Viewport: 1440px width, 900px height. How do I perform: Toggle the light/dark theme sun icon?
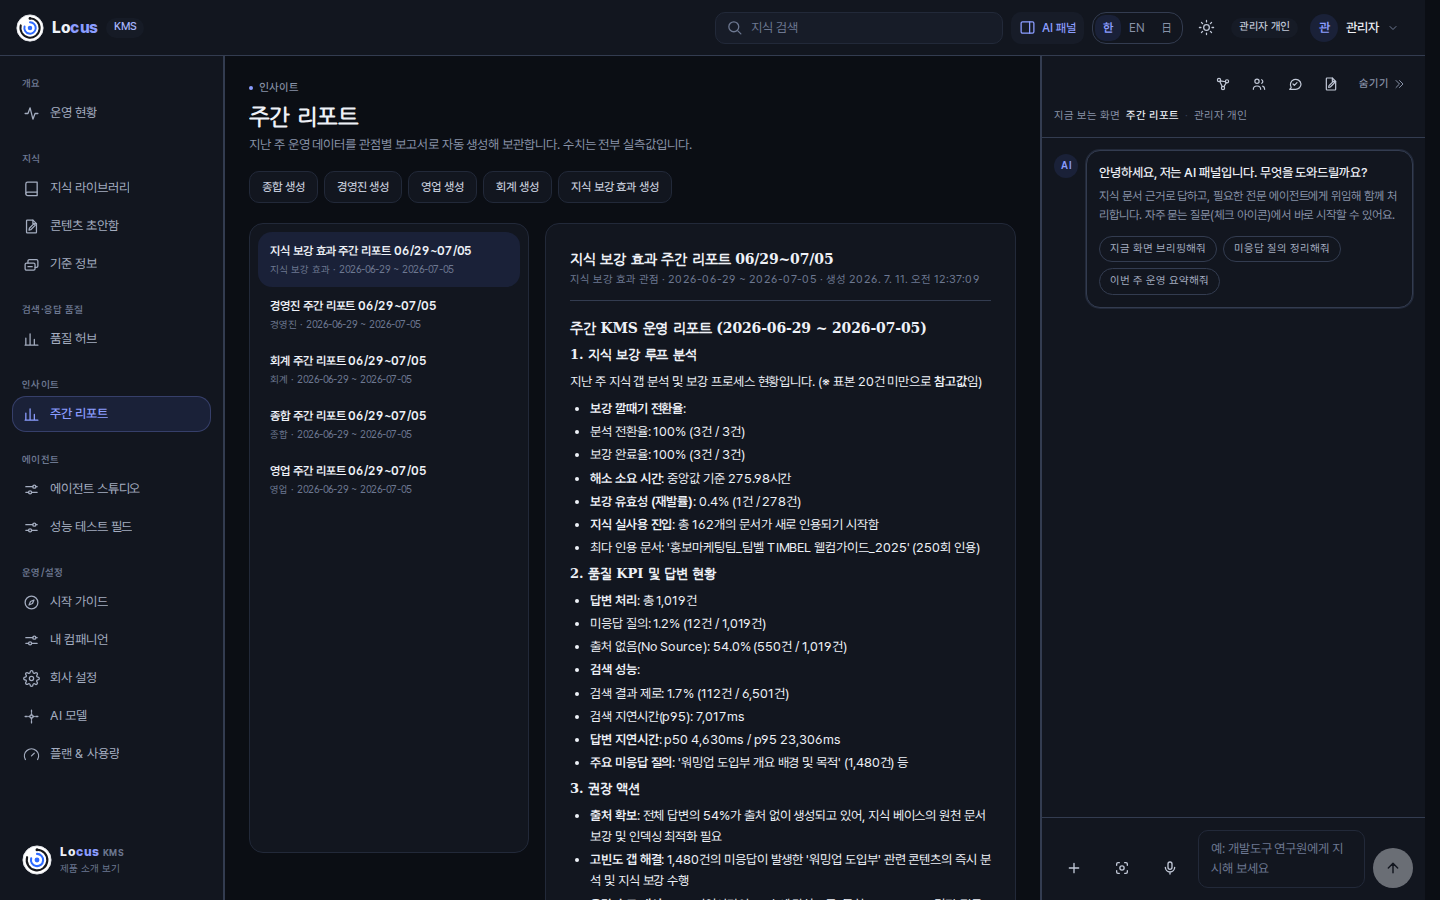pyautogui.click(x=1207, y=28)
